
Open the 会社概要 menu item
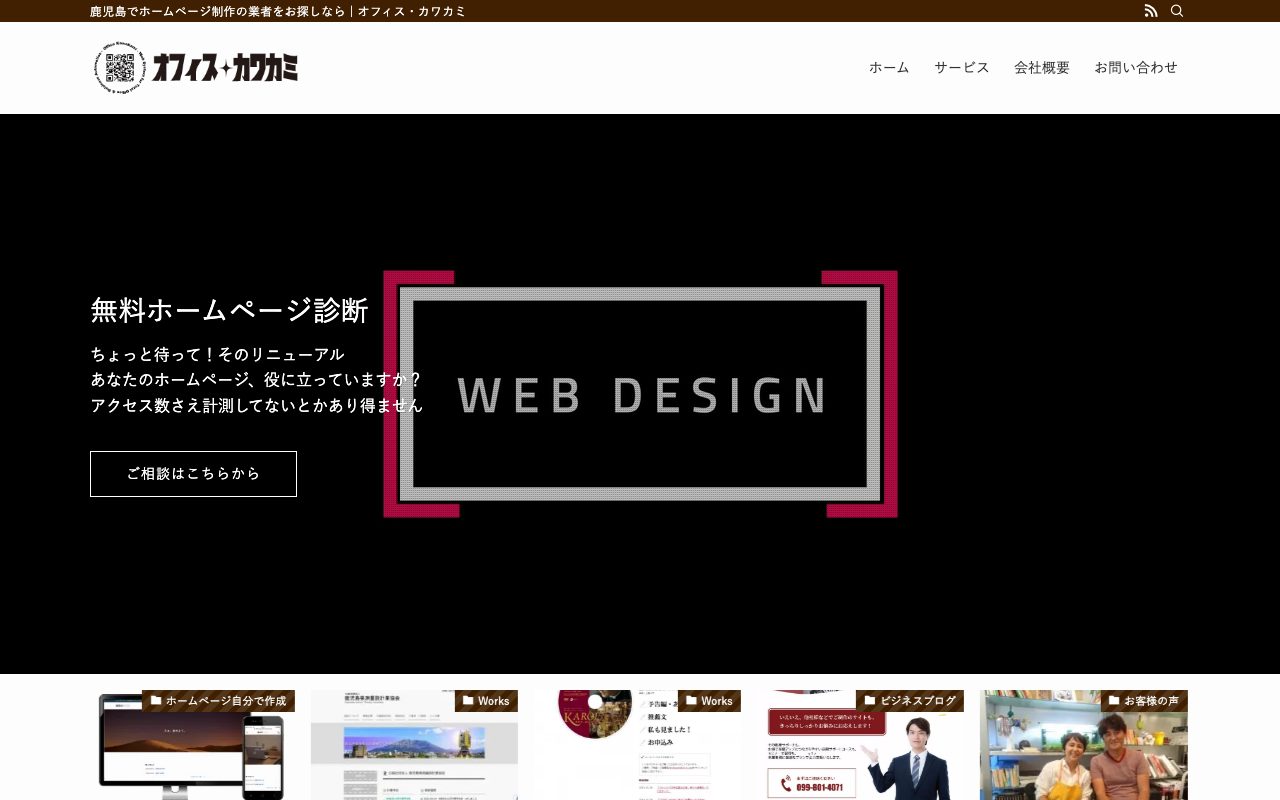pos(1042,67)
